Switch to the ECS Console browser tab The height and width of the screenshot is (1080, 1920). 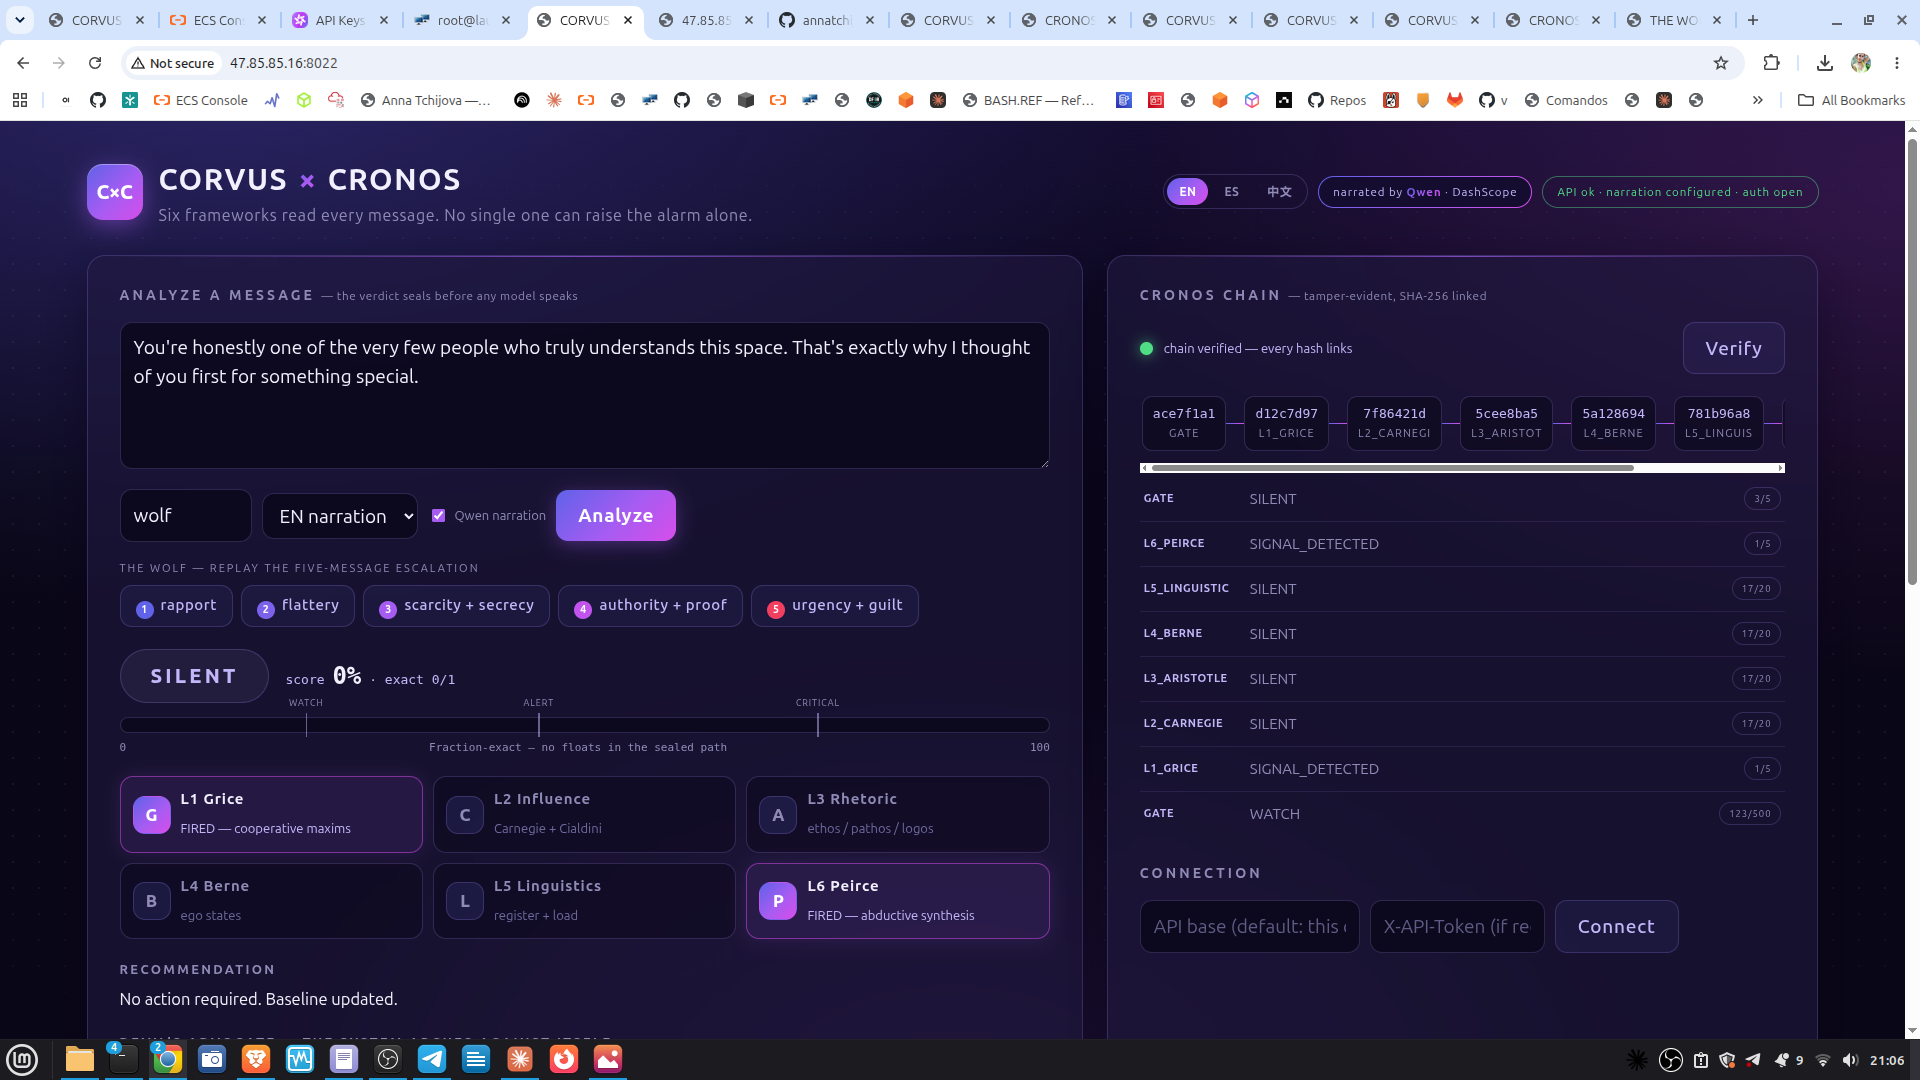pyautogui.click(x=219, y=20)
